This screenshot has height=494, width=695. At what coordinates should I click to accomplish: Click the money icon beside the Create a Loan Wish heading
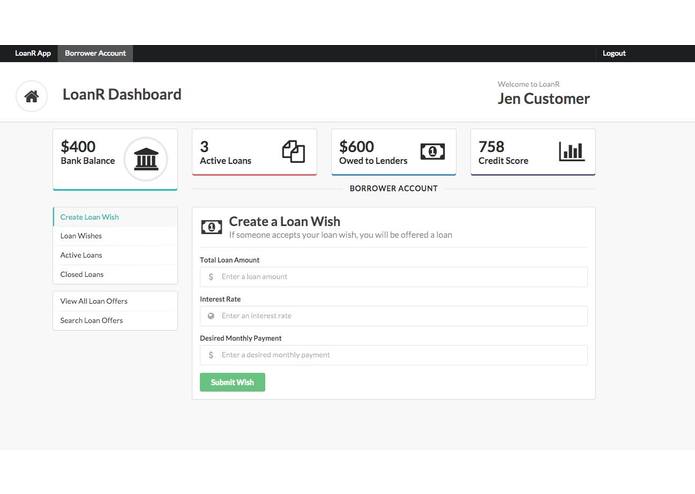pyautogui.click(x=211, y=227)
